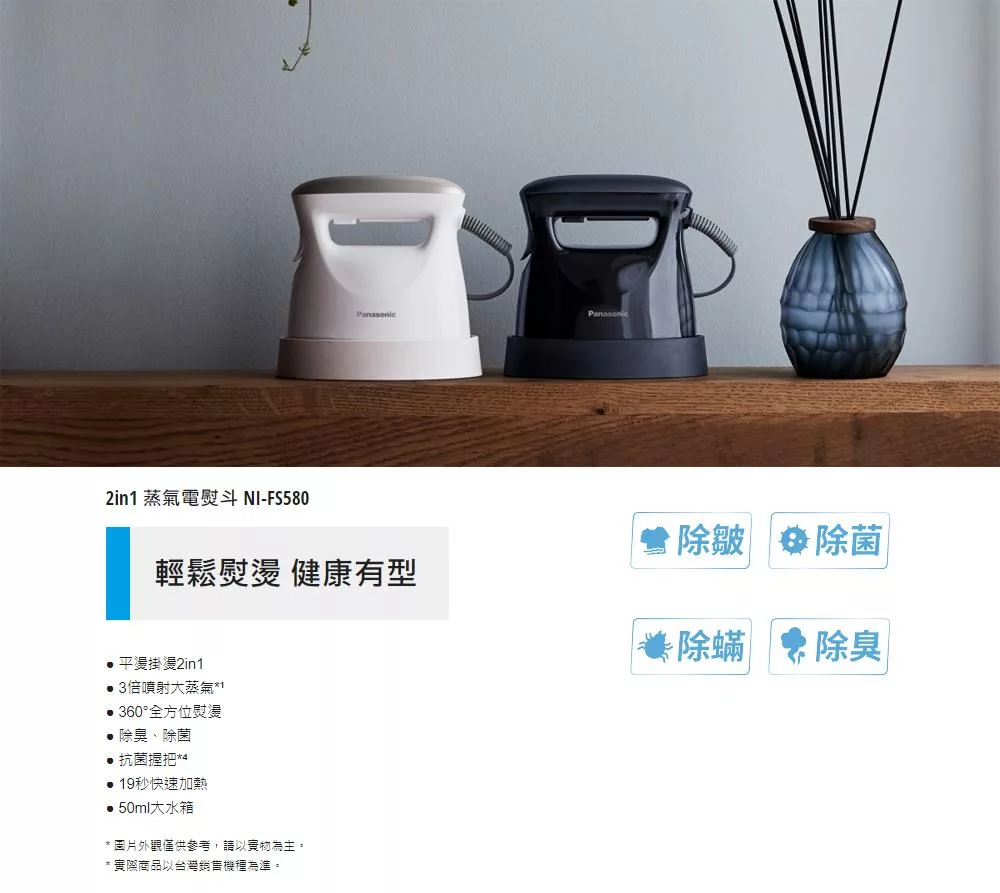This screenshot has width=1000, height=893.
Task: Click the 3倍噴射大蒸氣 feature bullet
Action: [x=165, y=688]
